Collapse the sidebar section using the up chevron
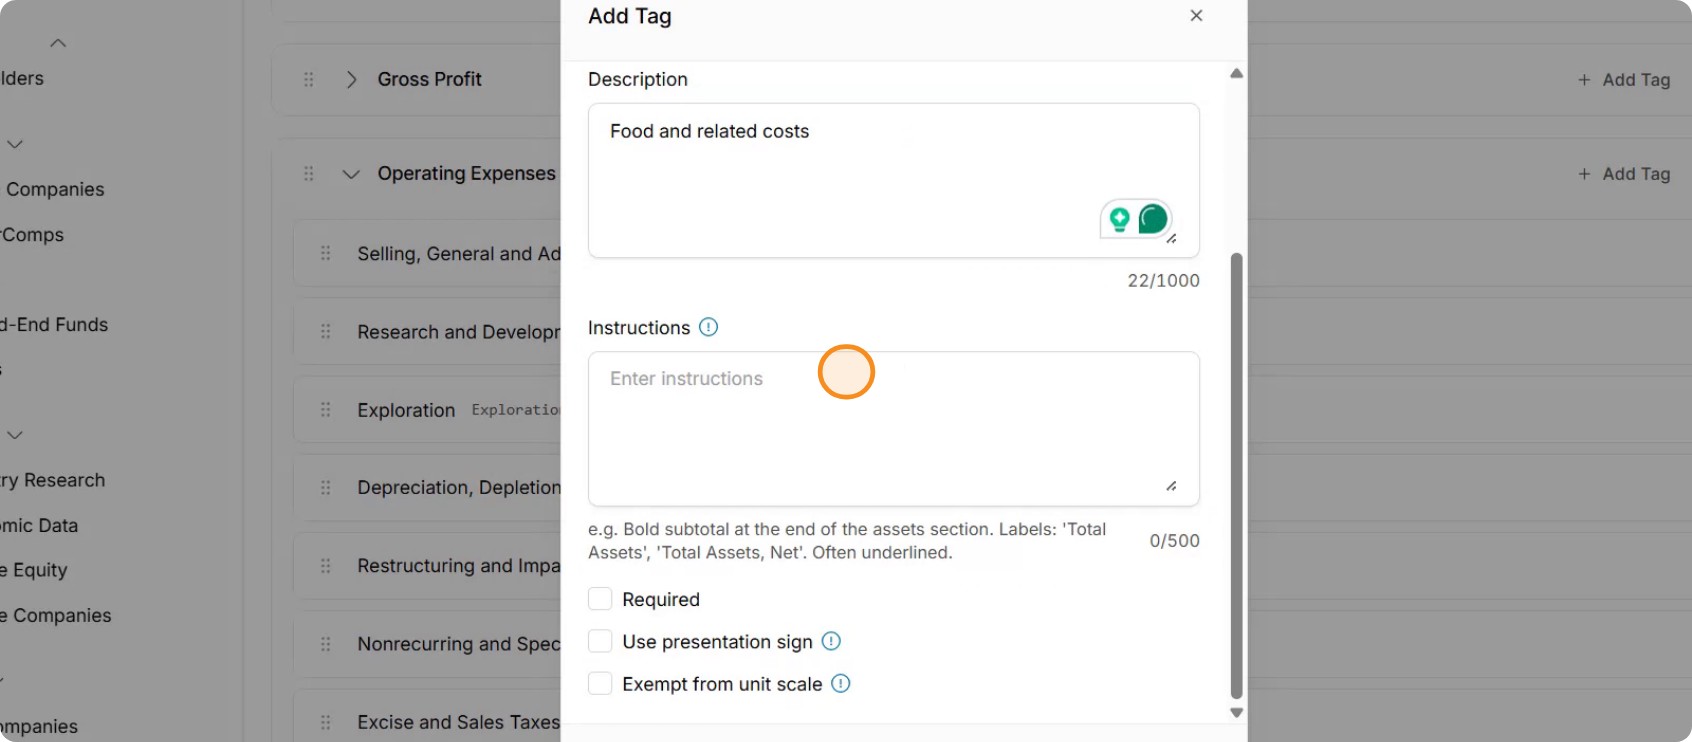The image size is (1692, 742). click(58, 43)
